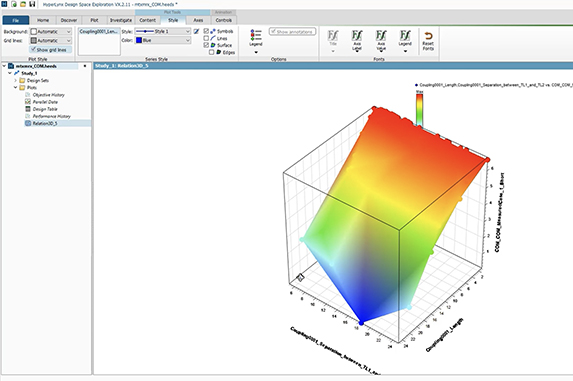Click the color scale bar above plot
The height and width of the screenshot is (381, 573).
click(x=420, y=110)
